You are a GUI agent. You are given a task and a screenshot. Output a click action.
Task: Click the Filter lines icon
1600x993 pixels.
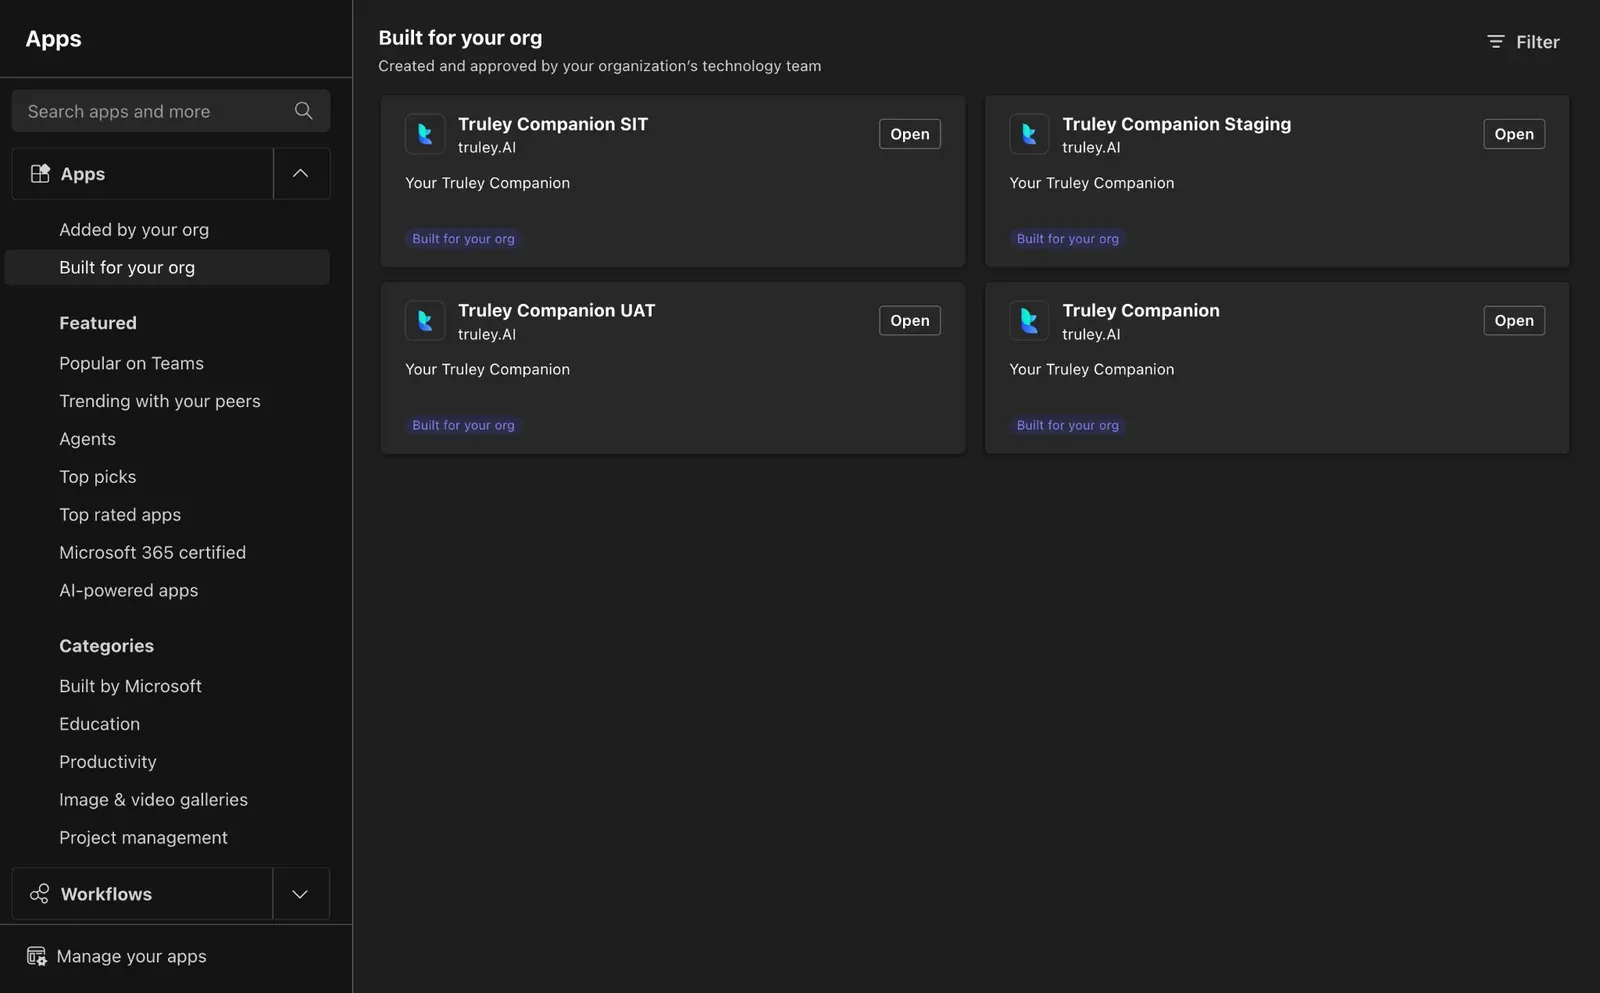(1496, 42)
